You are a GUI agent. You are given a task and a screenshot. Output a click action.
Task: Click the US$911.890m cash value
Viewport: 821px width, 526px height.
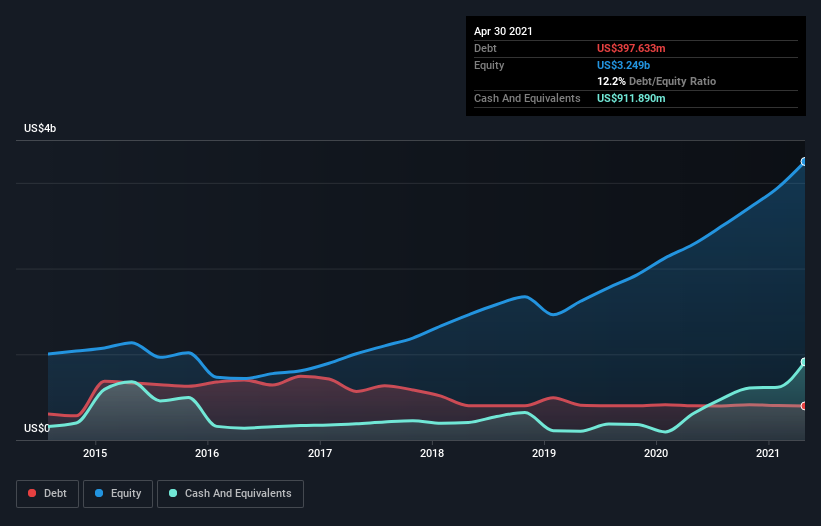point(631,98)
